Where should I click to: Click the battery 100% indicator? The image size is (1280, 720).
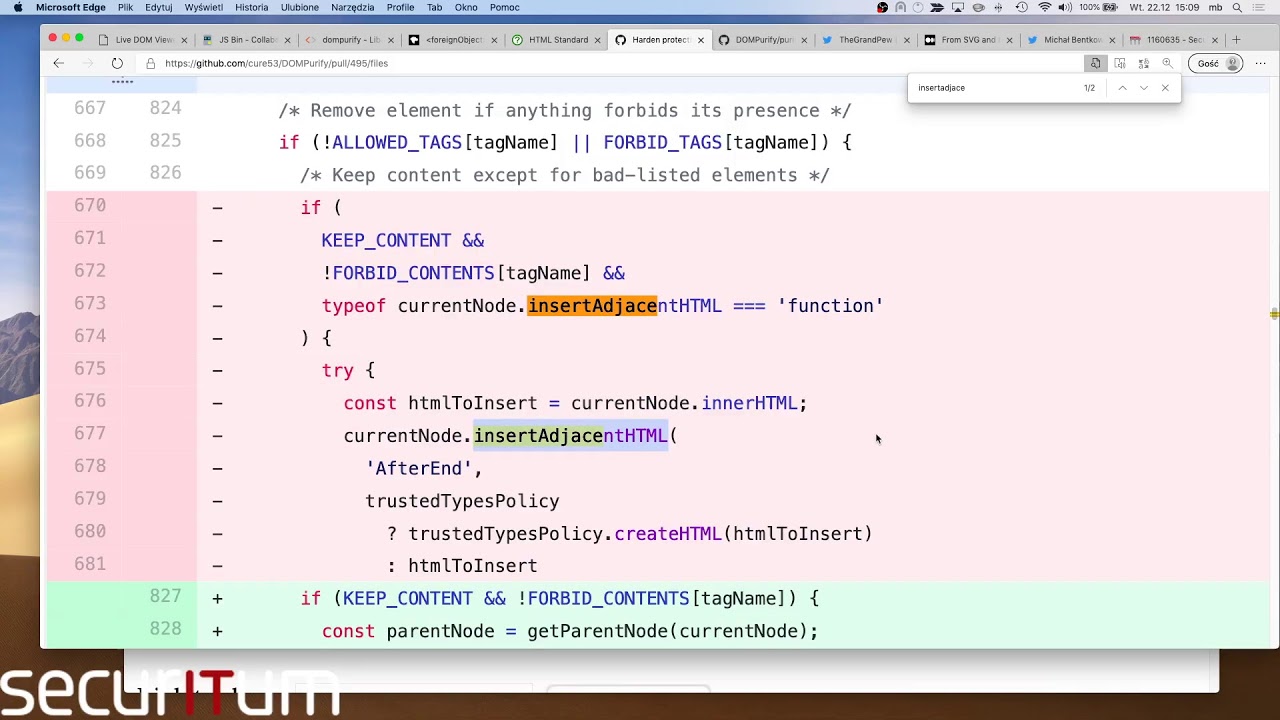pyautogui.click(x=1098, y=7)
